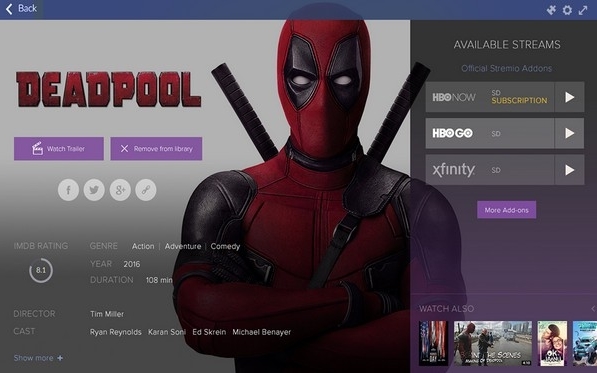
Task: Click the More Add-ons button
Action: [x=506, y=210]
